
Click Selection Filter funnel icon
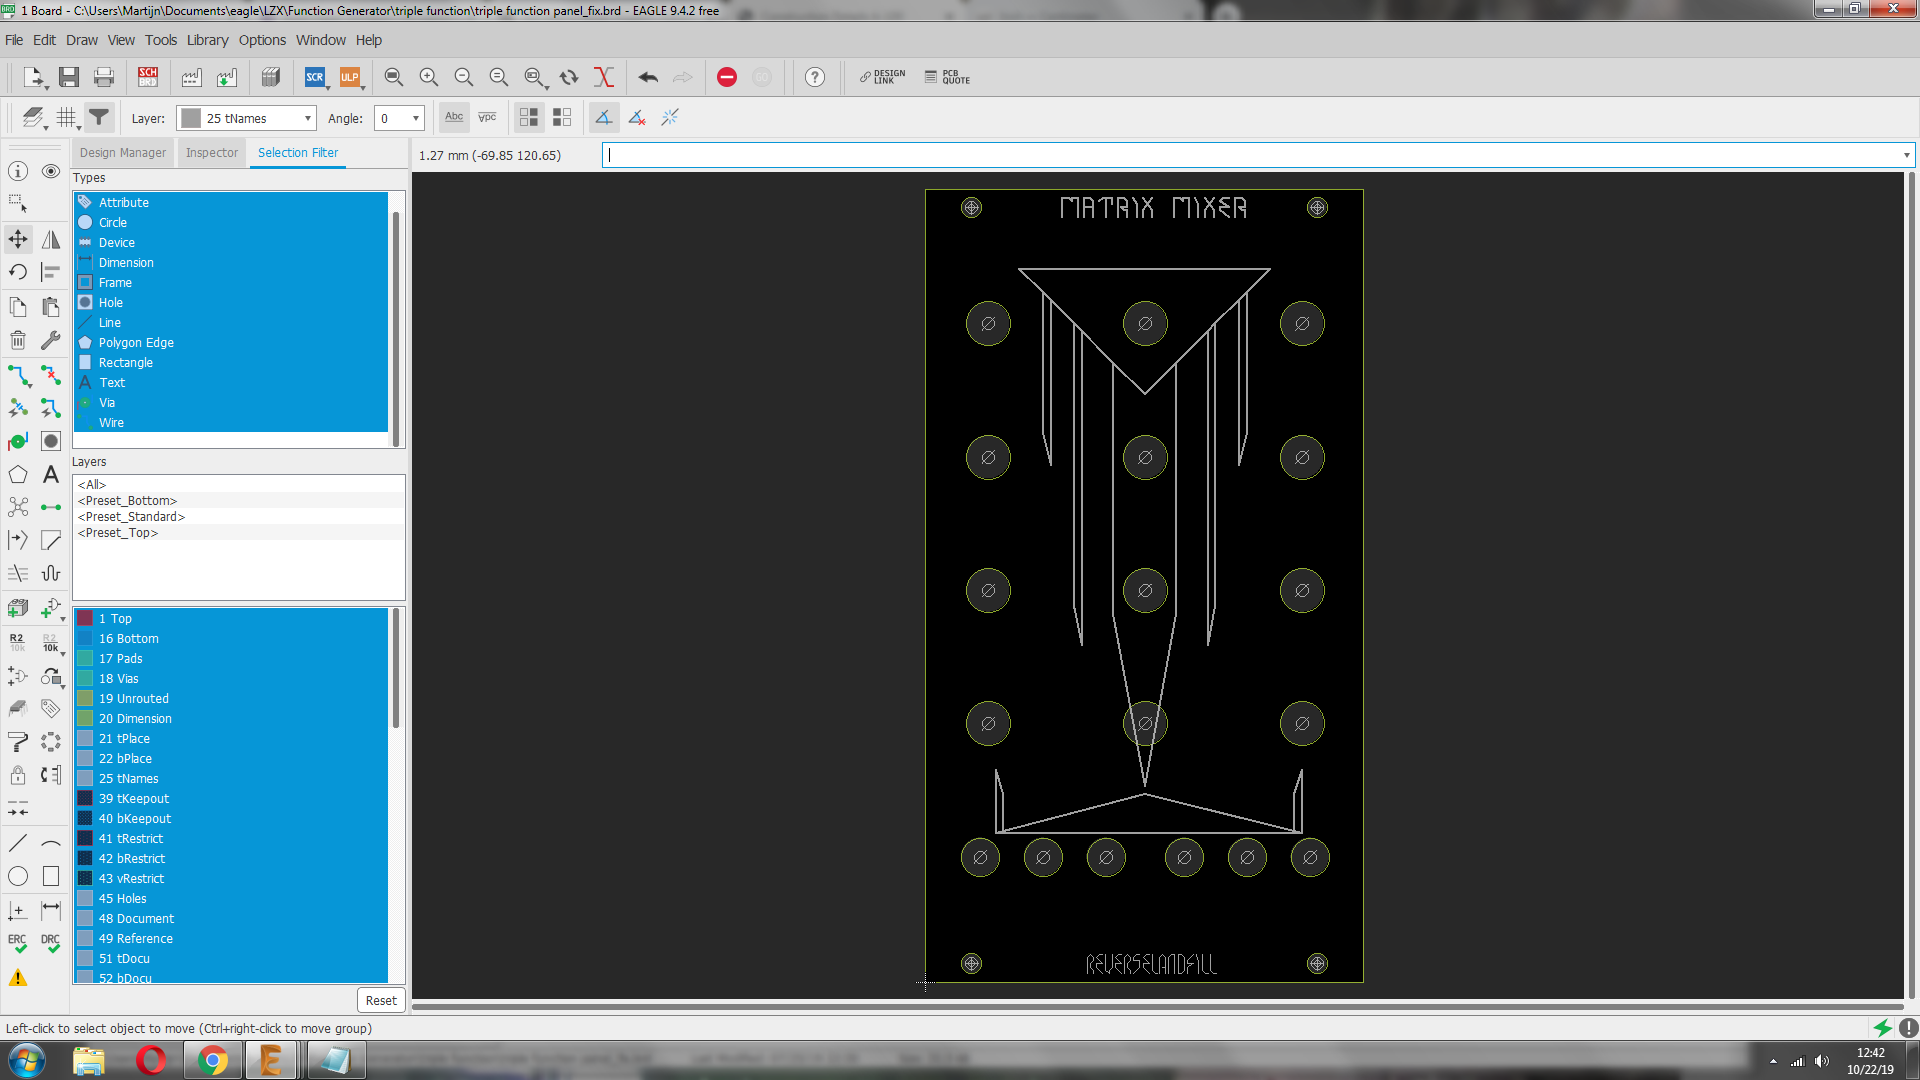pyautogui.click(x=99, y=118)
